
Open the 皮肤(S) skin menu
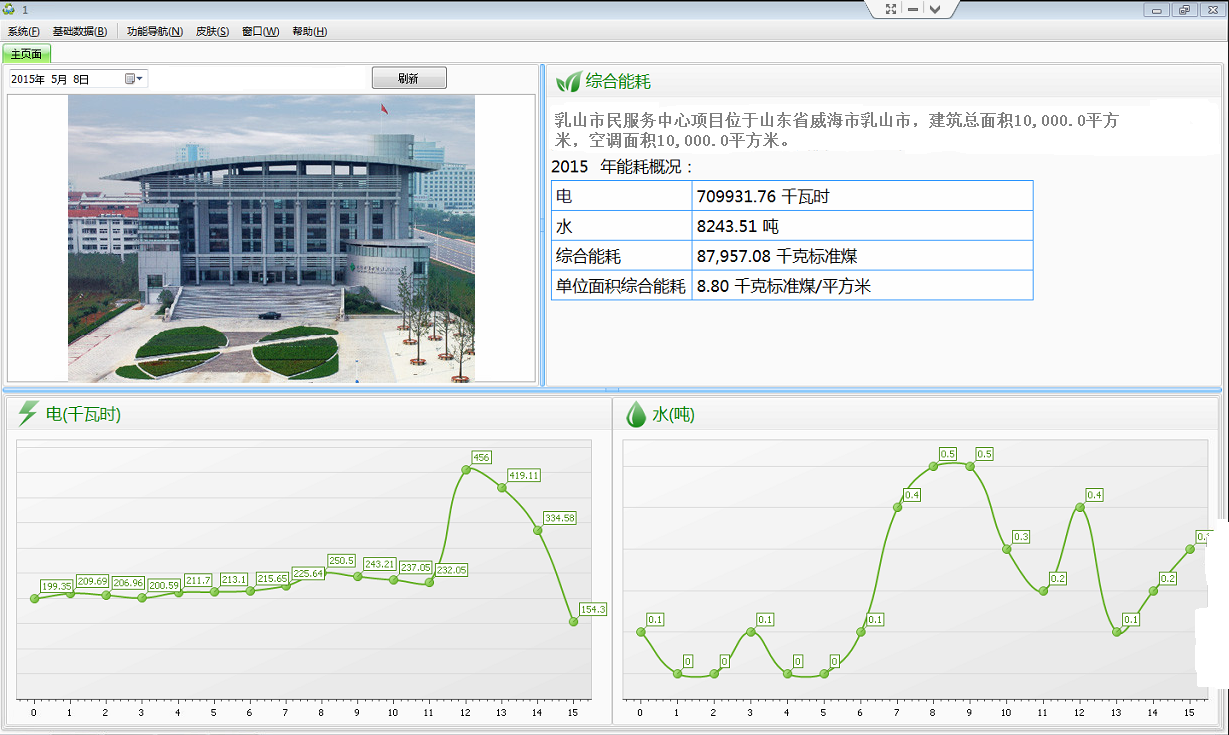(212, 31)
